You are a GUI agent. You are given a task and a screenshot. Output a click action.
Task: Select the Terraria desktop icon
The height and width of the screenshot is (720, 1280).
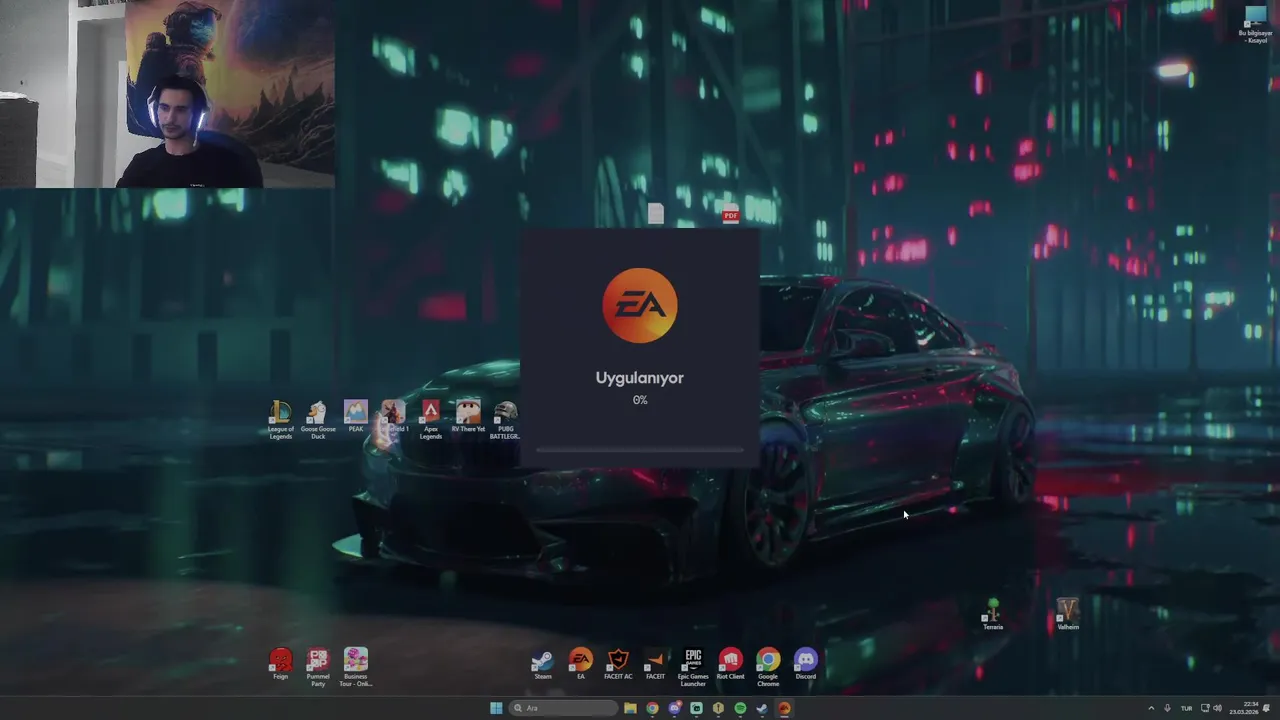coord(992,614)
